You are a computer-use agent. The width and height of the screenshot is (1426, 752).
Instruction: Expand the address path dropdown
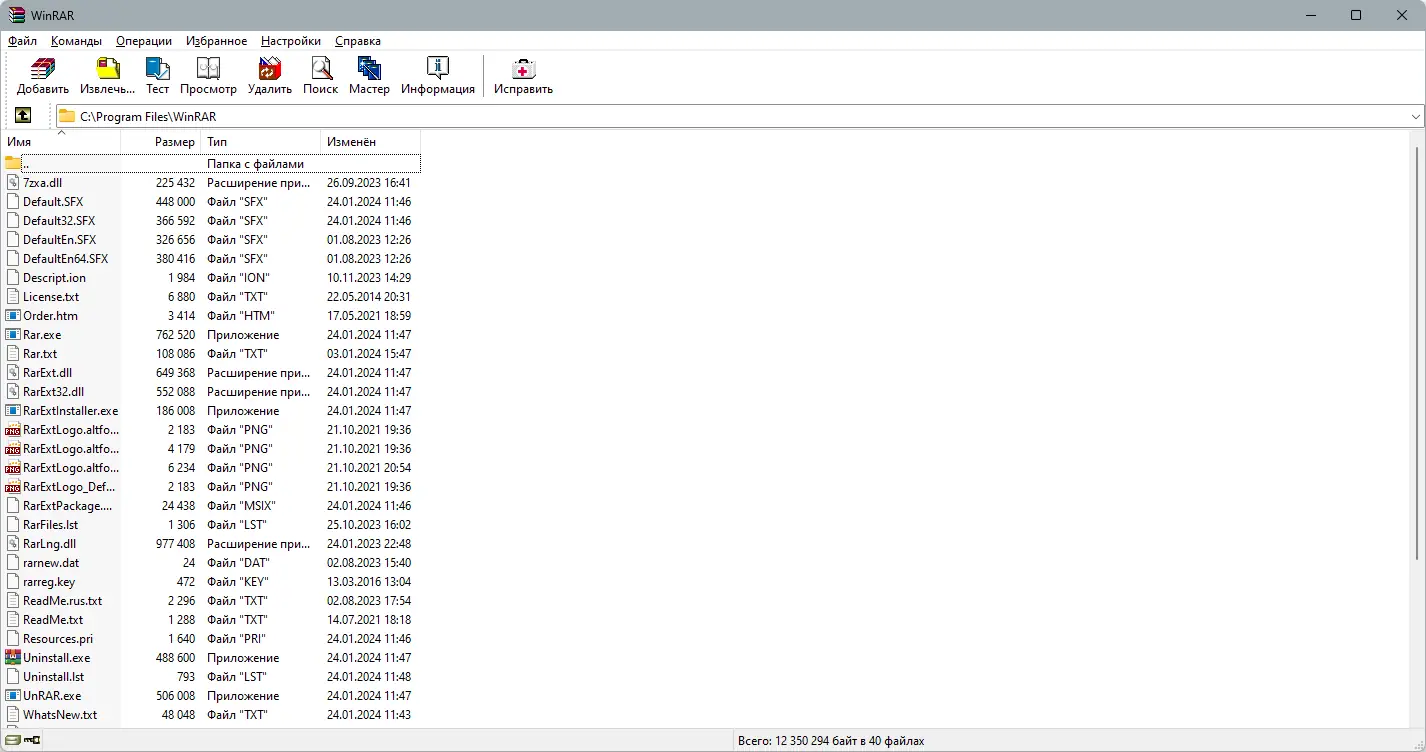[x=1415, y=116]
